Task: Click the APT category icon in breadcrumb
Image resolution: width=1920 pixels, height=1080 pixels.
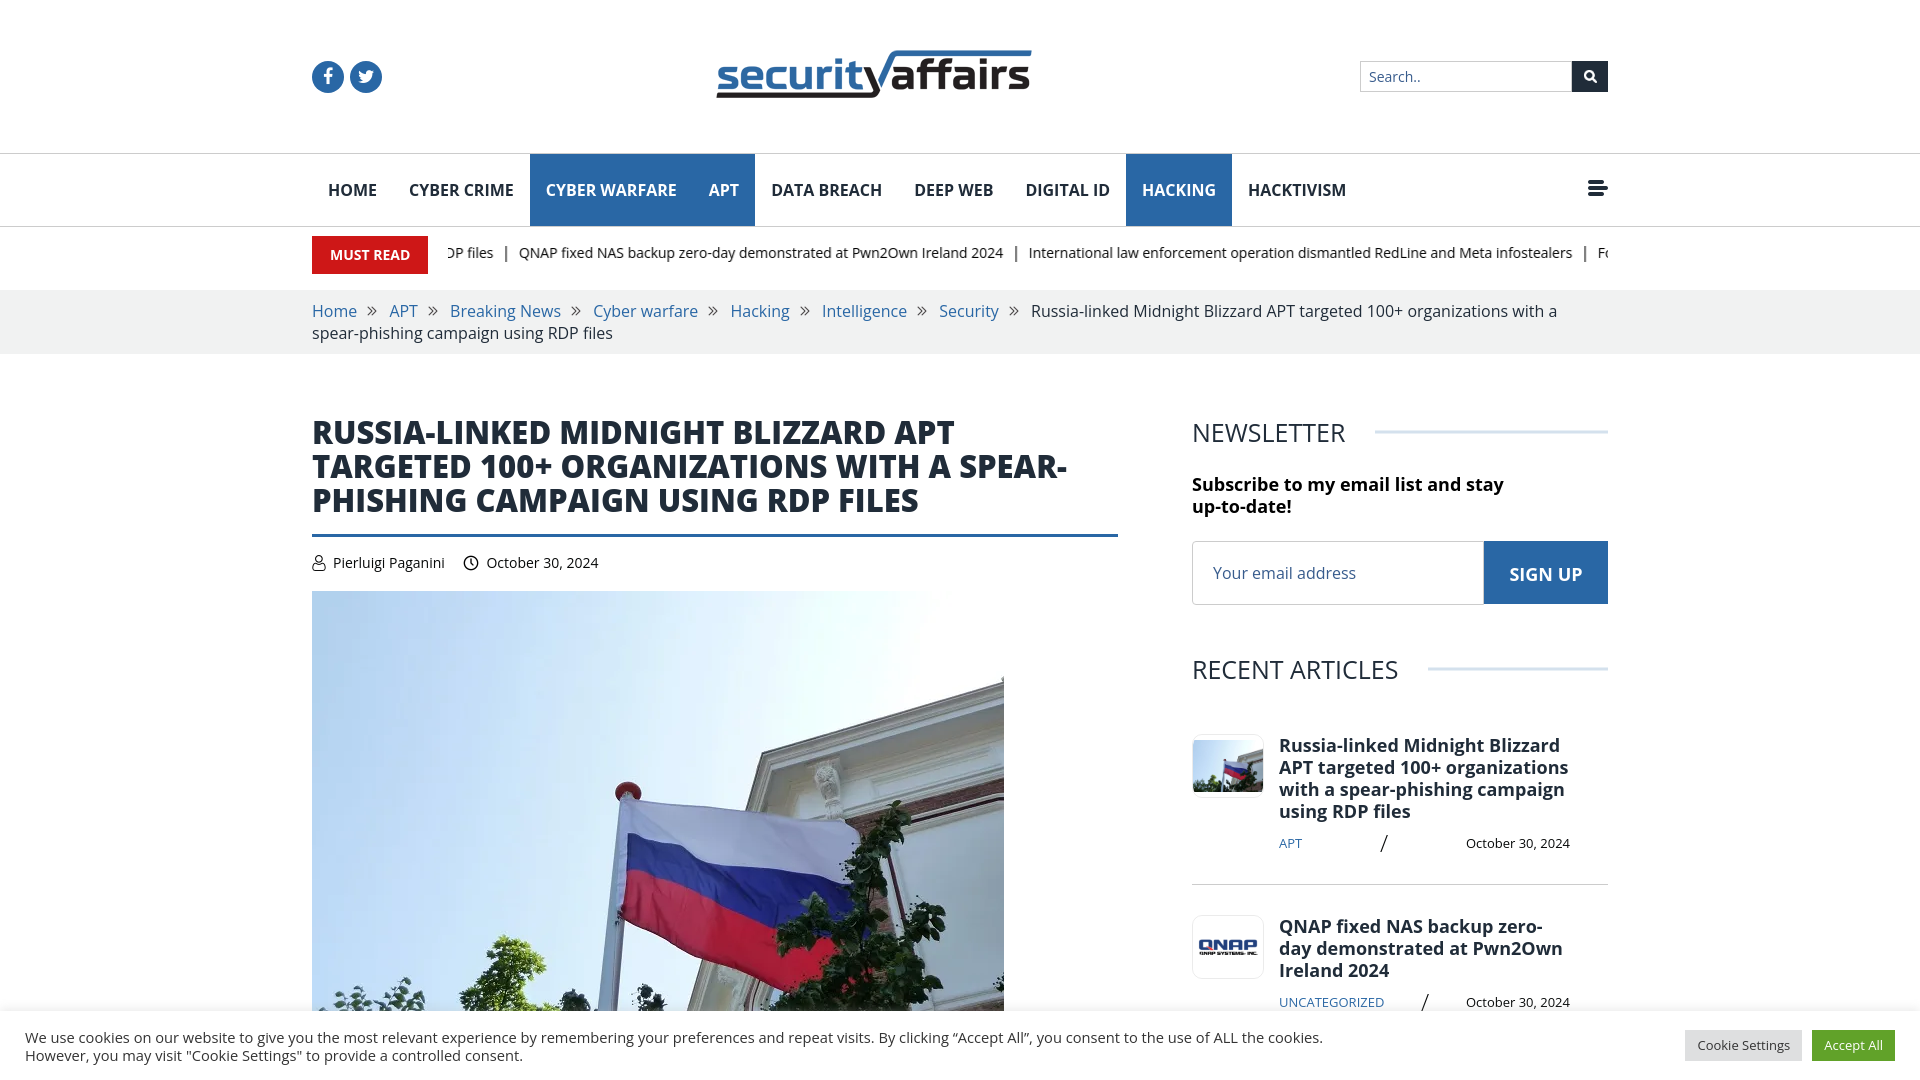Action: tap(402, 311)
